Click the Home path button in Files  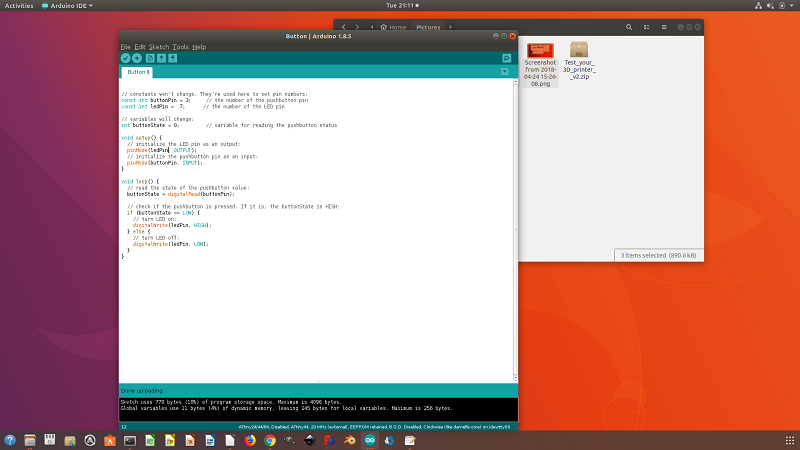tap(393, 27)
